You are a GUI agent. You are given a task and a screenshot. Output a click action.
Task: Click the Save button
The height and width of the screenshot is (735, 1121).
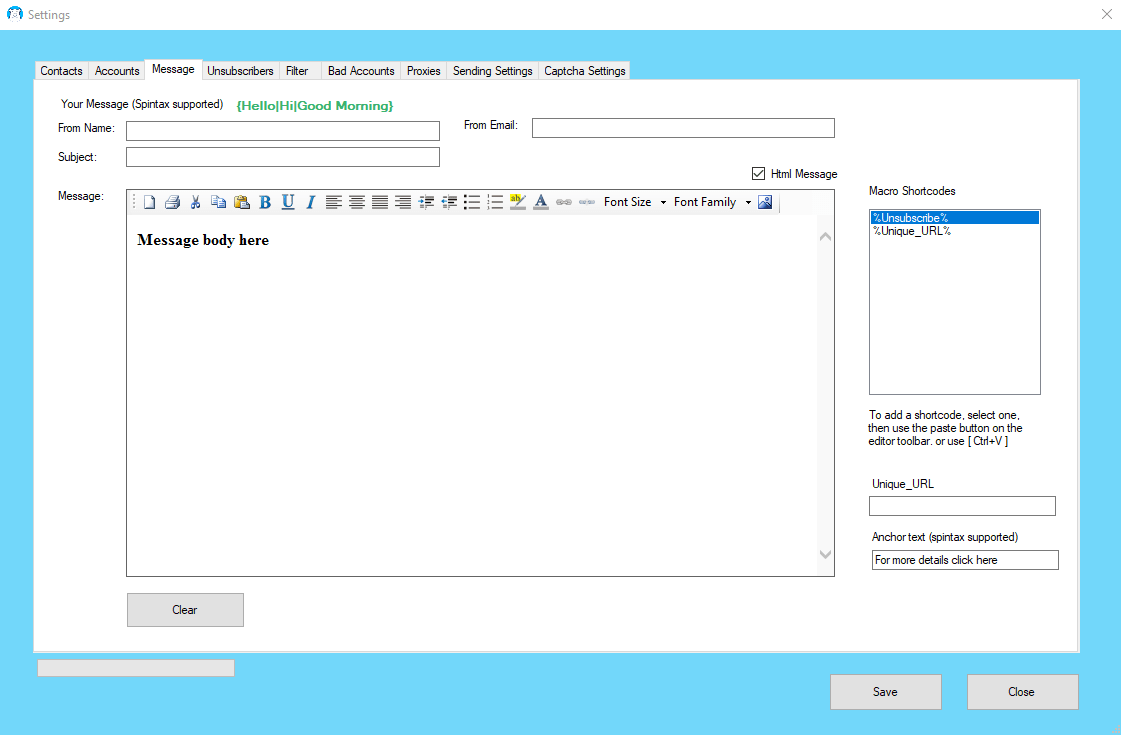coord(885,692)
